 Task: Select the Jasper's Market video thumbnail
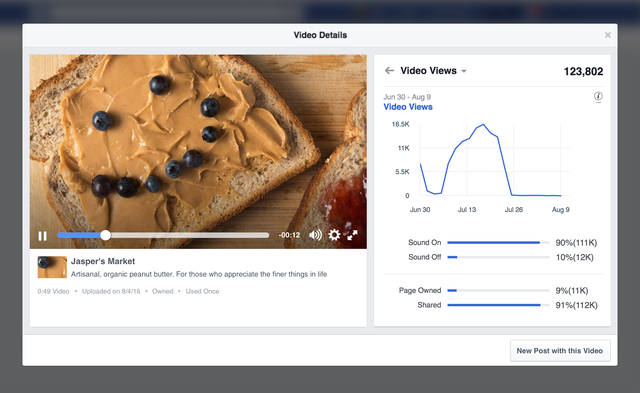[52, 267]
